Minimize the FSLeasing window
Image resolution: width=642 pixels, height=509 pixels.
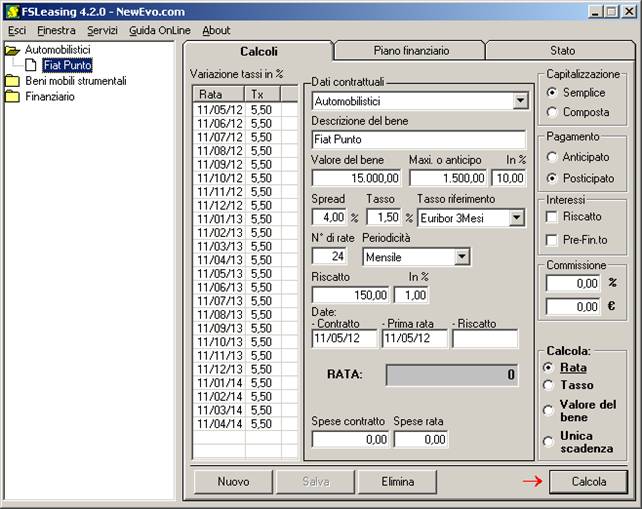click(595, 12)
